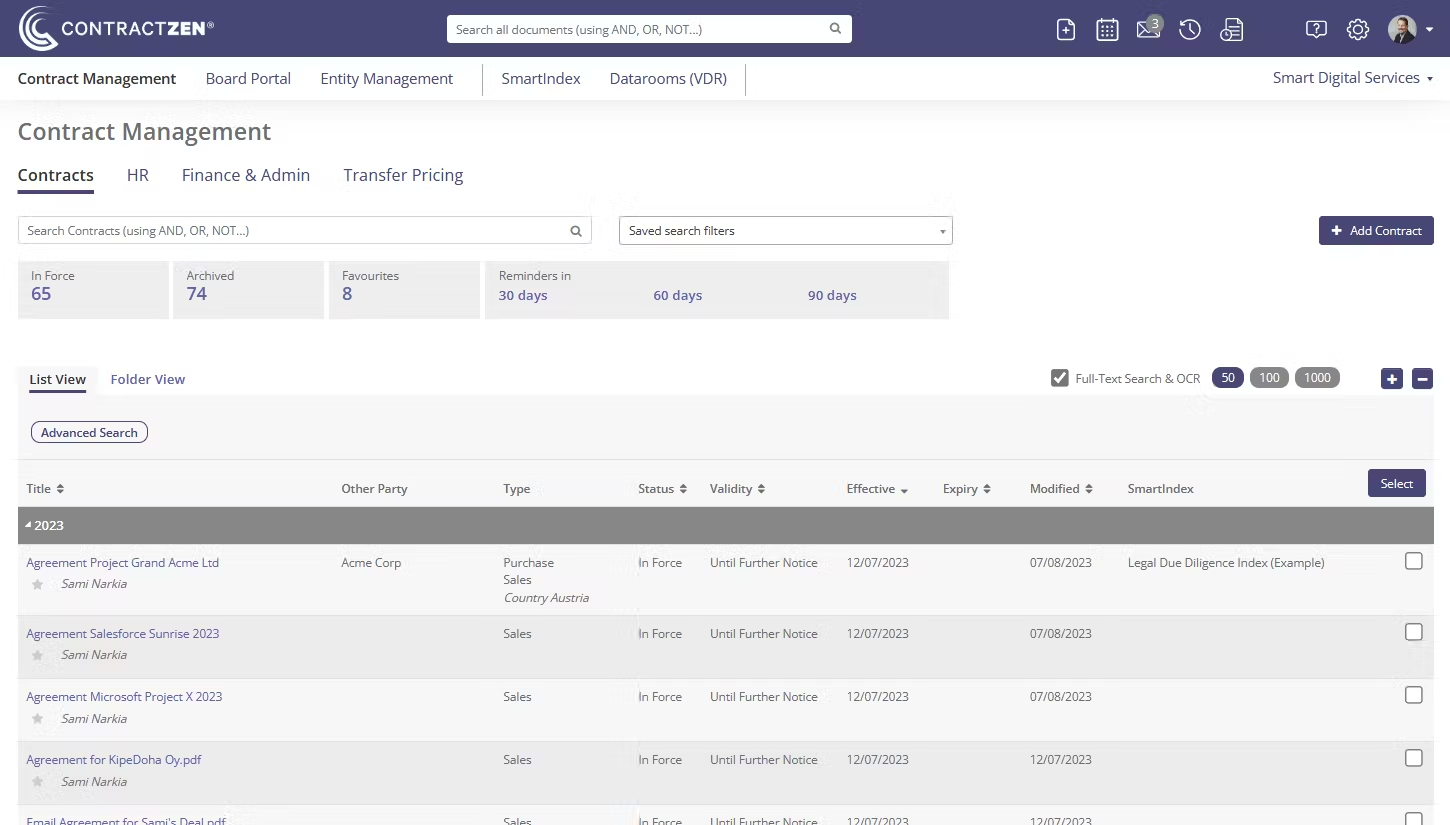The width and height of the screenshot is (1450, 825).
Task: Select checkbox for Agreement Microsoft Project X 2023
Action: [1413, 695]
